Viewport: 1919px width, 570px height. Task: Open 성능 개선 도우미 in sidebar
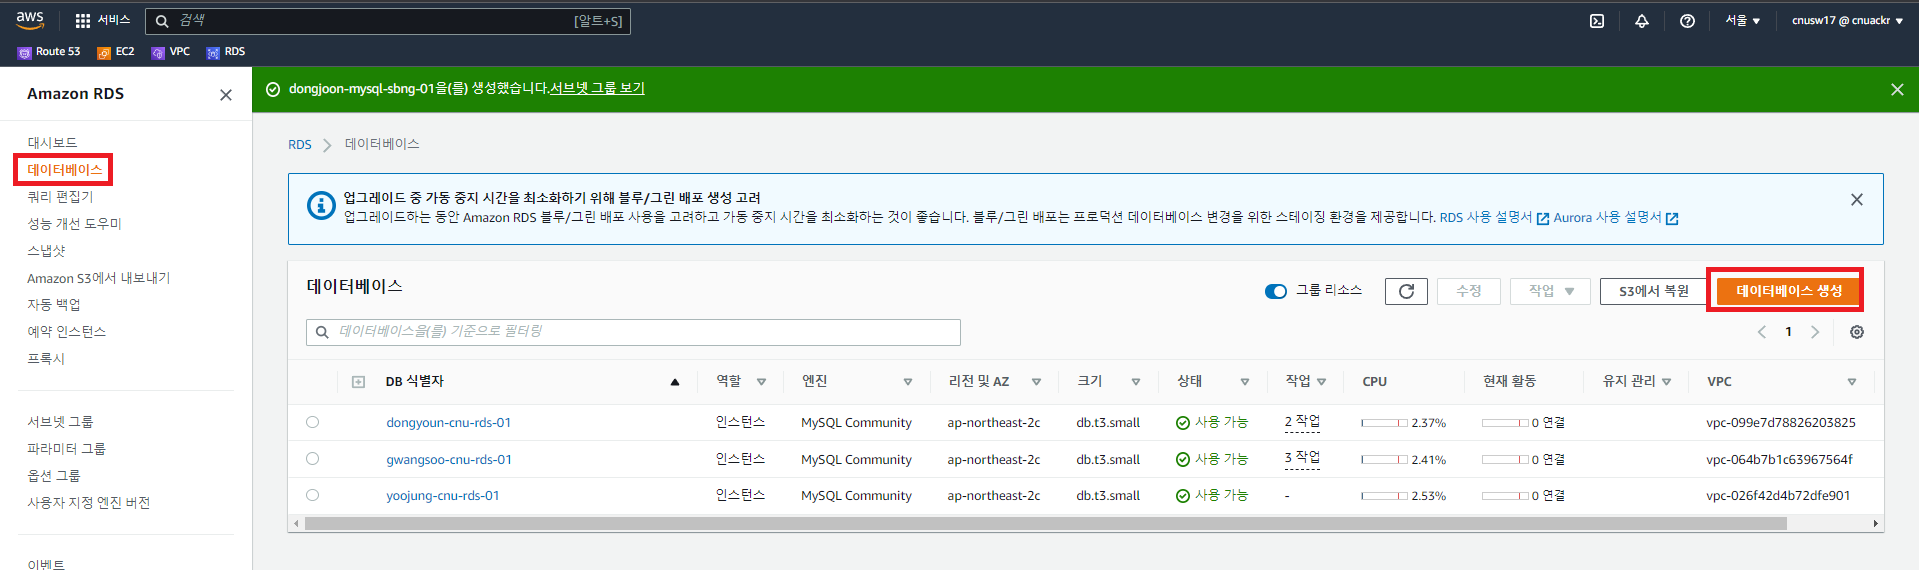point(74,224)
